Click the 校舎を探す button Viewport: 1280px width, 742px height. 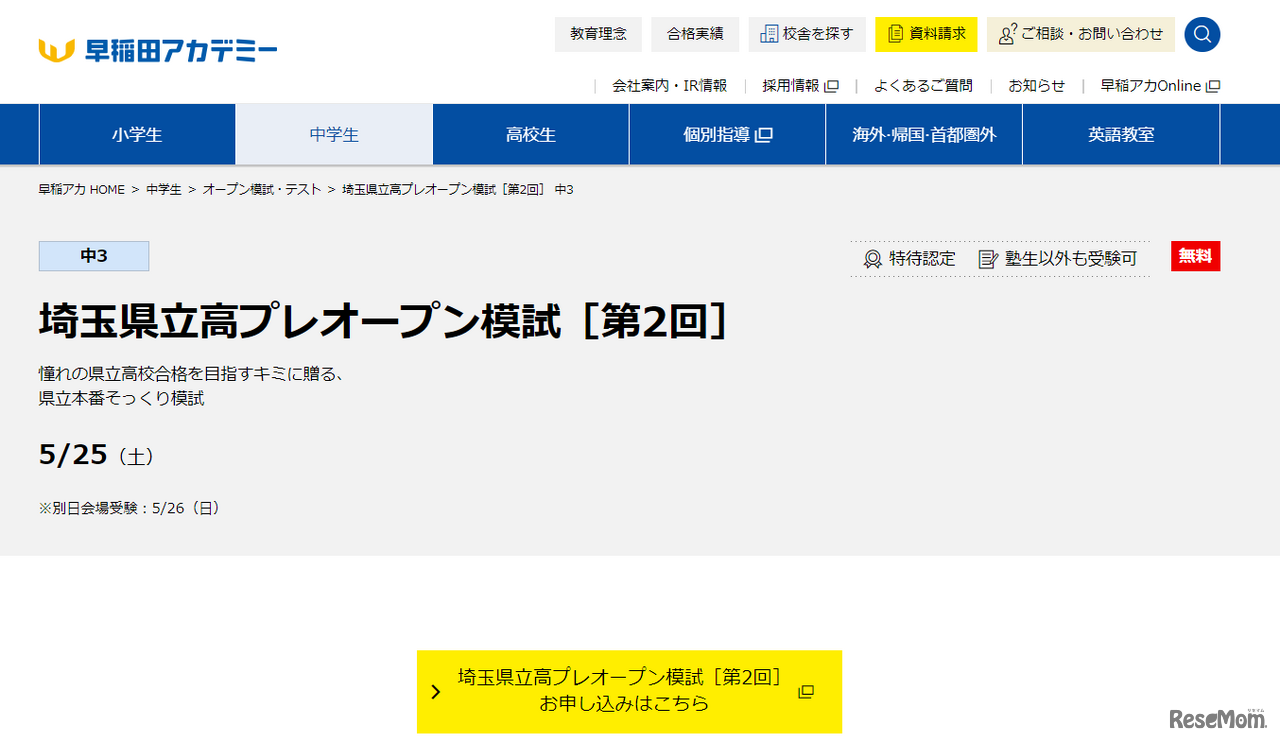[807, 34]
